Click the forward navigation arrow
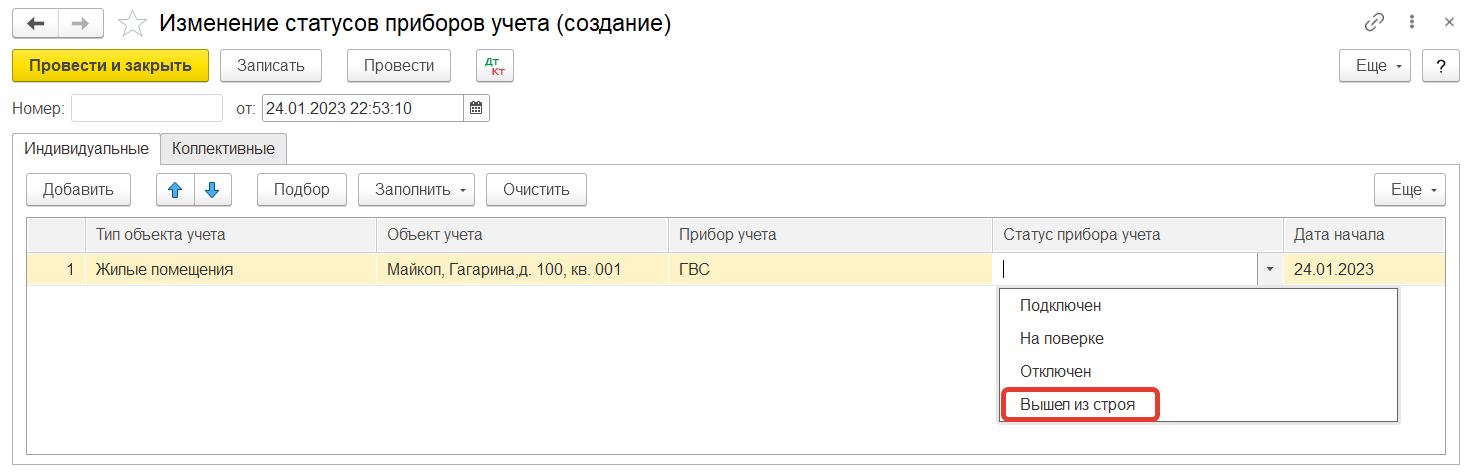Screen dimensions: 1480x475 (81, 23)
